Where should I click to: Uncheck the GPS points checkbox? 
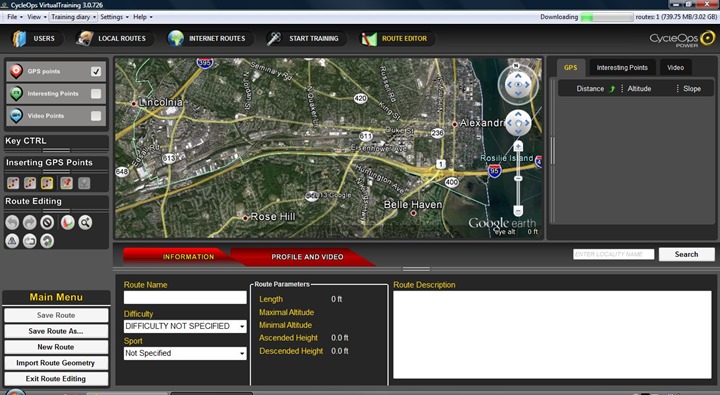[x=96, y=71]
